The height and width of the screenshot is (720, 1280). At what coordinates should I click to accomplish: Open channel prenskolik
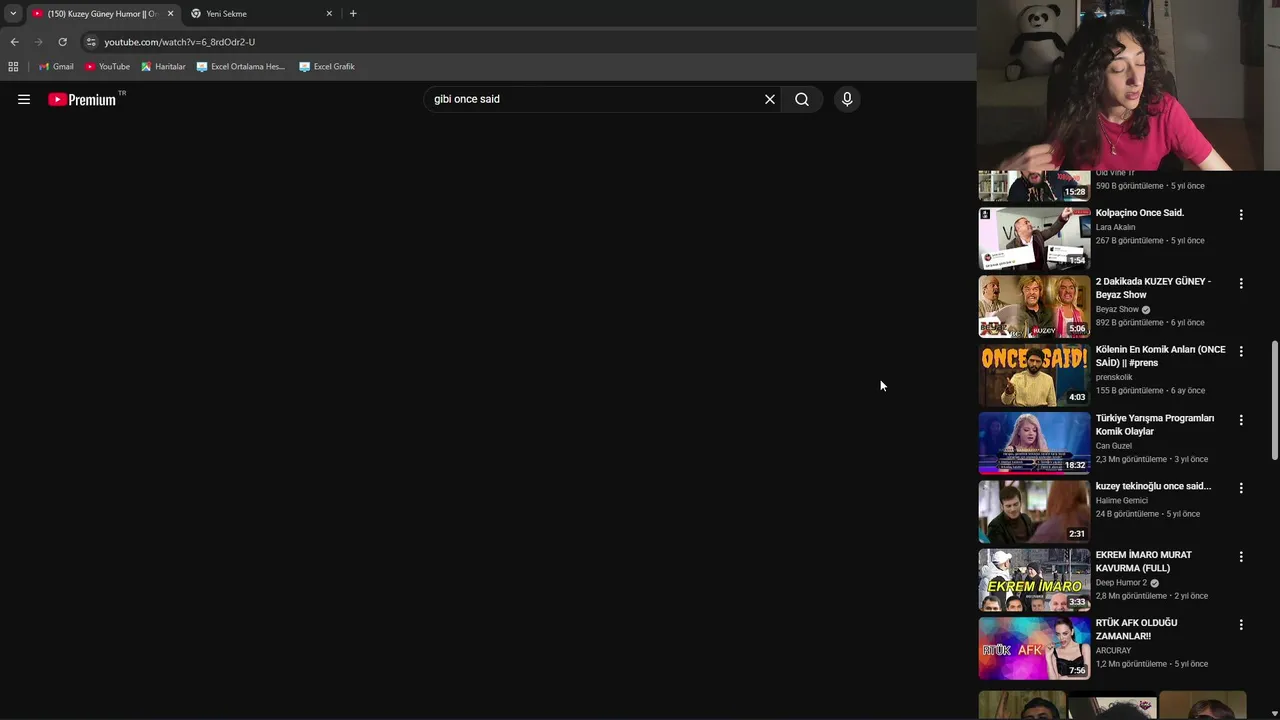(x=1114, y=377)
